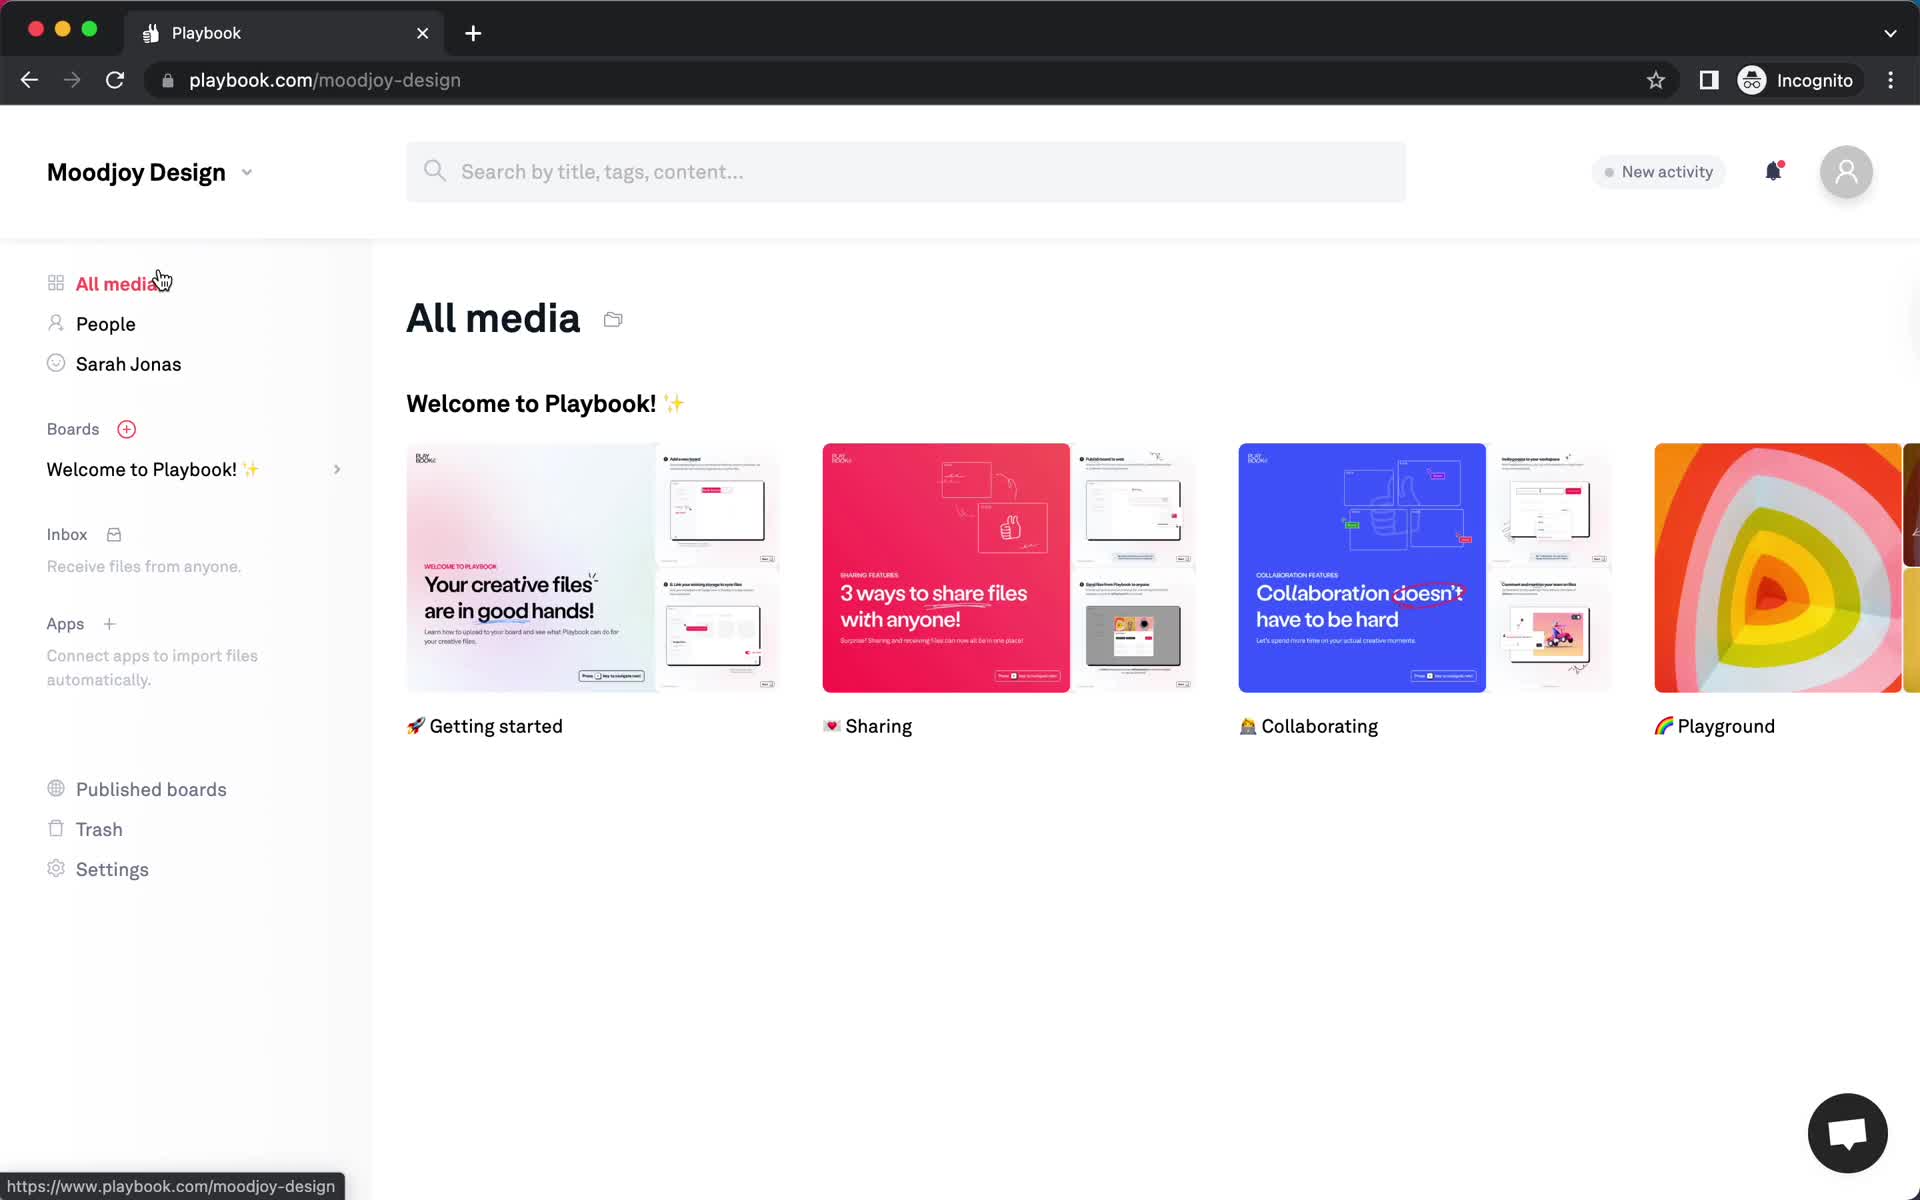The image size is (1920, 1200).
Task: Click the Settings icon in sidebar
Action: coord(55,868)
